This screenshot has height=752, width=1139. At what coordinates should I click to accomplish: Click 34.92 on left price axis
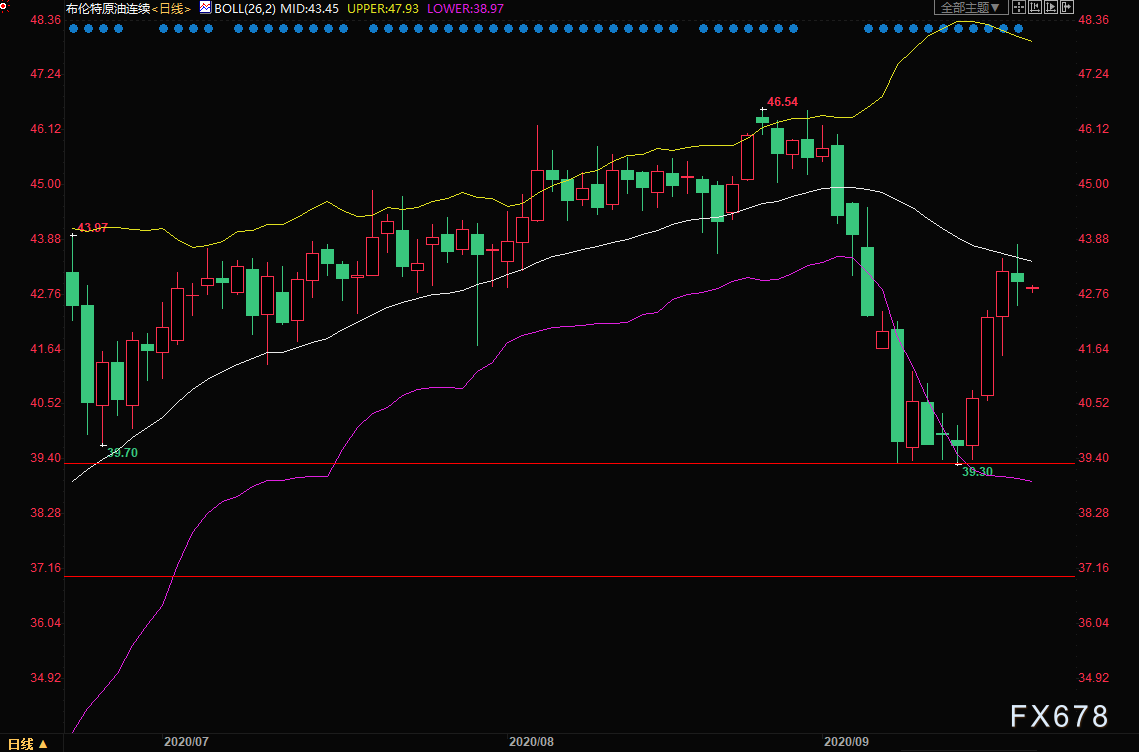(x=46, y=678)
